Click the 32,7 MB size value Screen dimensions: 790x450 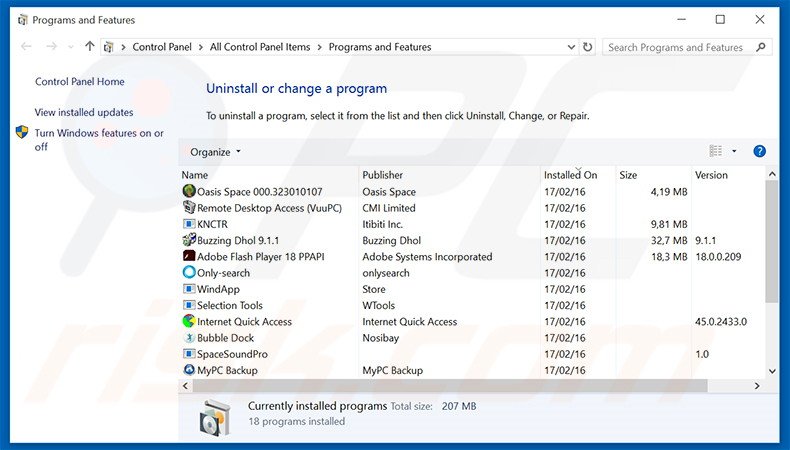tap(669, 240)
